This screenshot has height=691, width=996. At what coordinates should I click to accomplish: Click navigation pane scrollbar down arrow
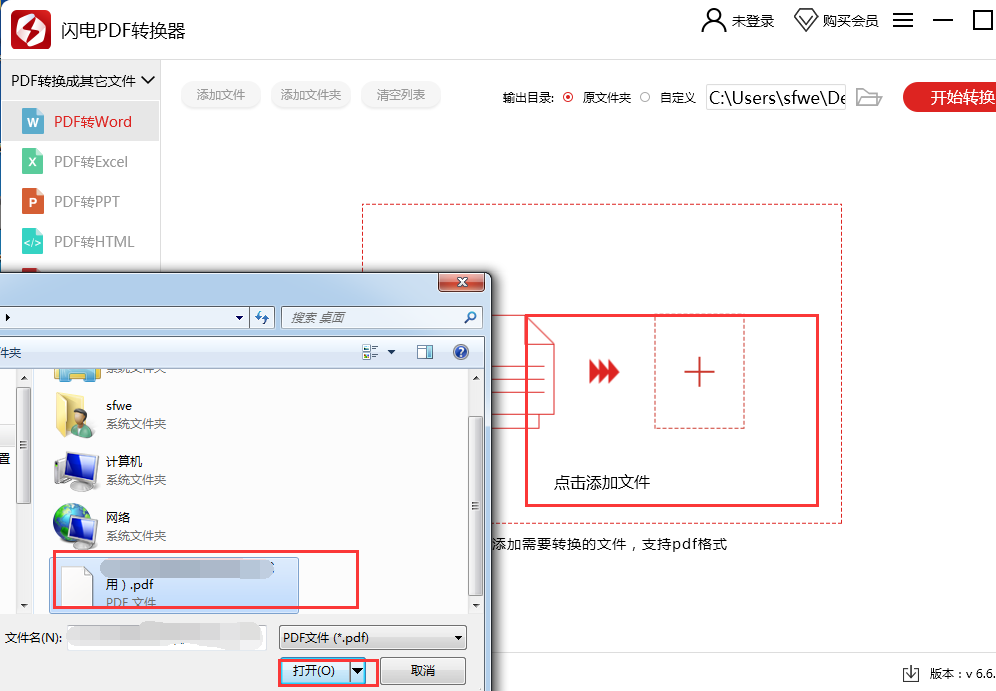tap(24, 606)
